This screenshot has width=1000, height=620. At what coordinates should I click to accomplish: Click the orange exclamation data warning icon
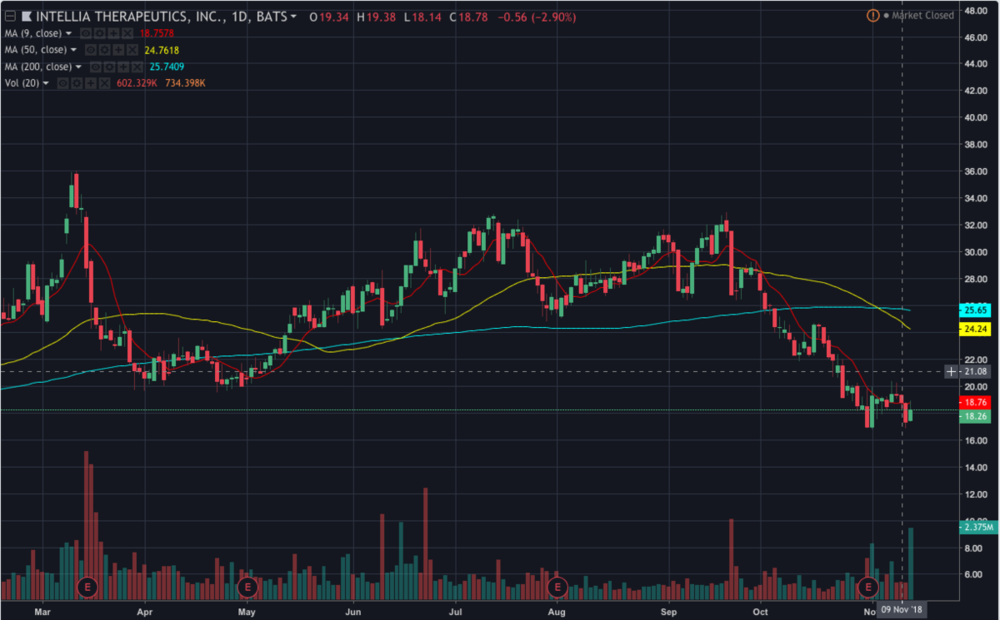(x=874, y=17)
